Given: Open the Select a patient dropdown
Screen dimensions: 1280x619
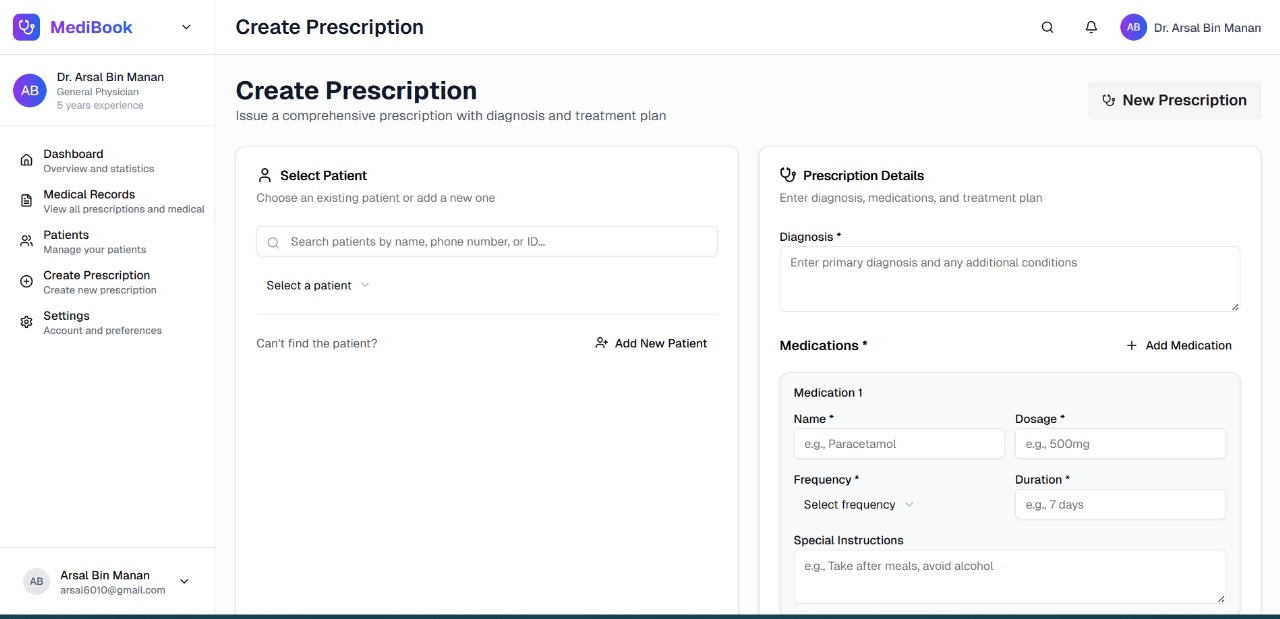Looking at the screenshot, I should pos(317,285).
